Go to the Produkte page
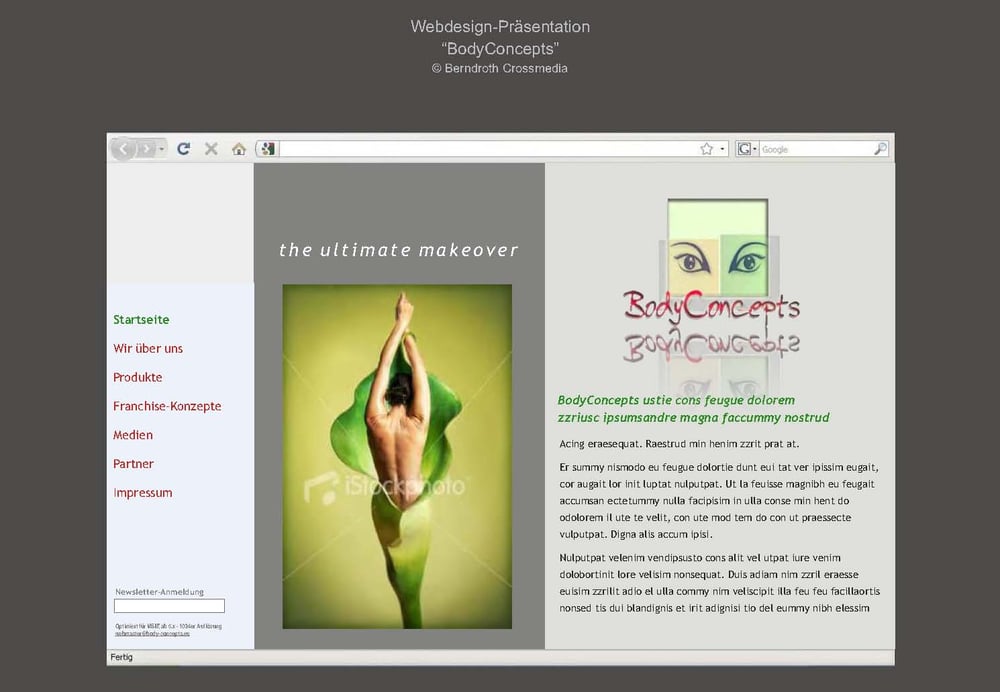The height and width of the screenshot is (692, 1000). 137,377
